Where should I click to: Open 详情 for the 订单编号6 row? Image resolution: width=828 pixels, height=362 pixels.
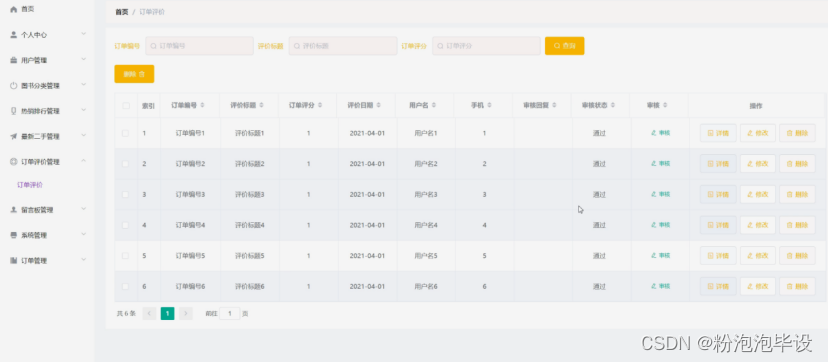[718, 286]
